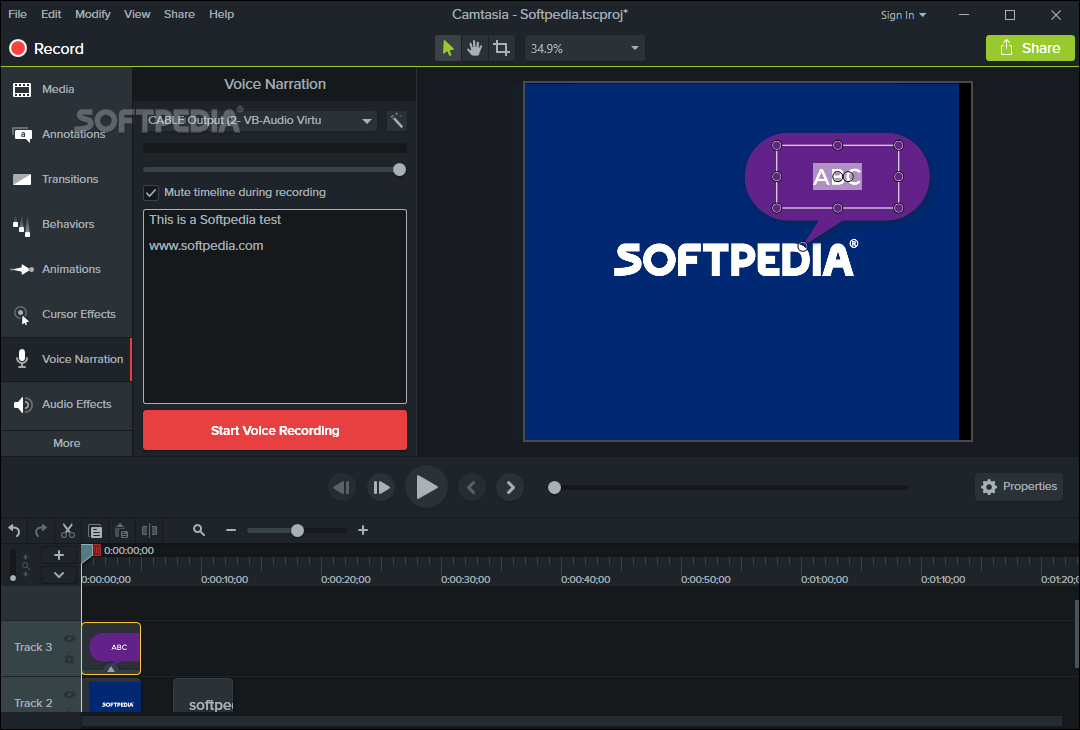Open the Behaviors tab
1080x730 pixels.
tap(66, 225)
